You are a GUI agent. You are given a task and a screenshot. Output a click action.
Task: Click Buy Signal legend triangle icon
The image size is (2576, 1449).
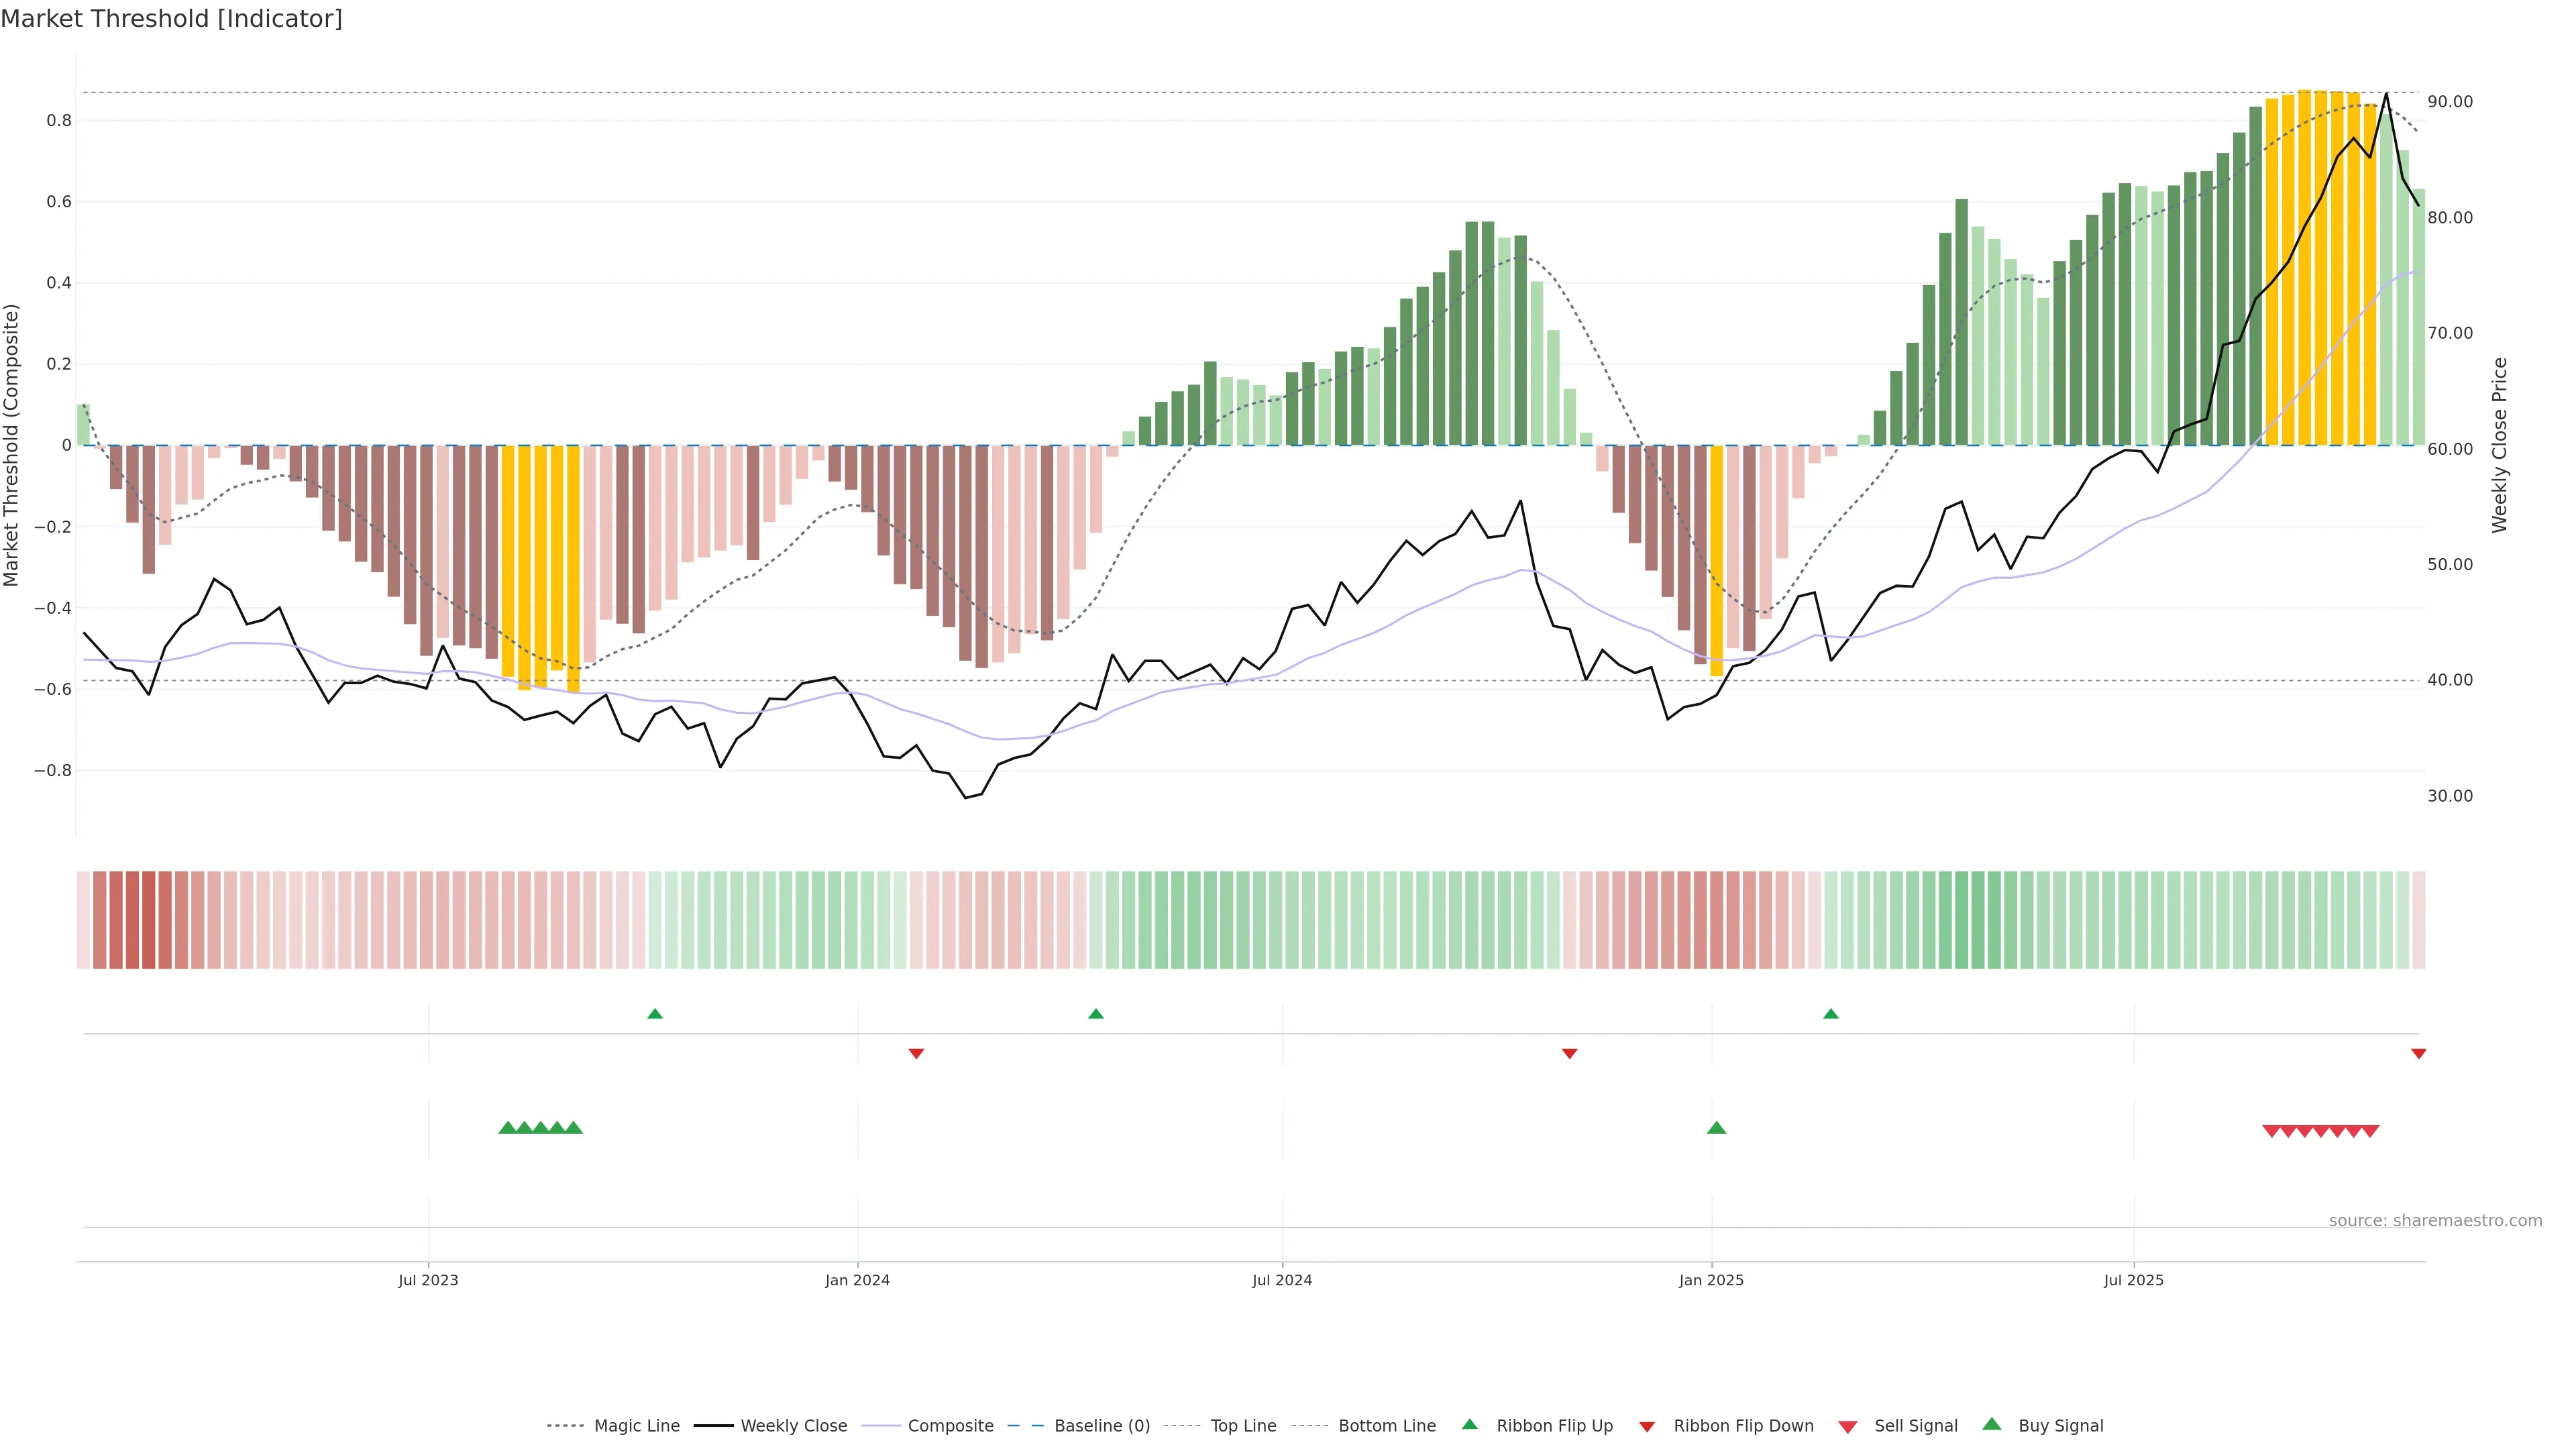click(1991, 1424)
